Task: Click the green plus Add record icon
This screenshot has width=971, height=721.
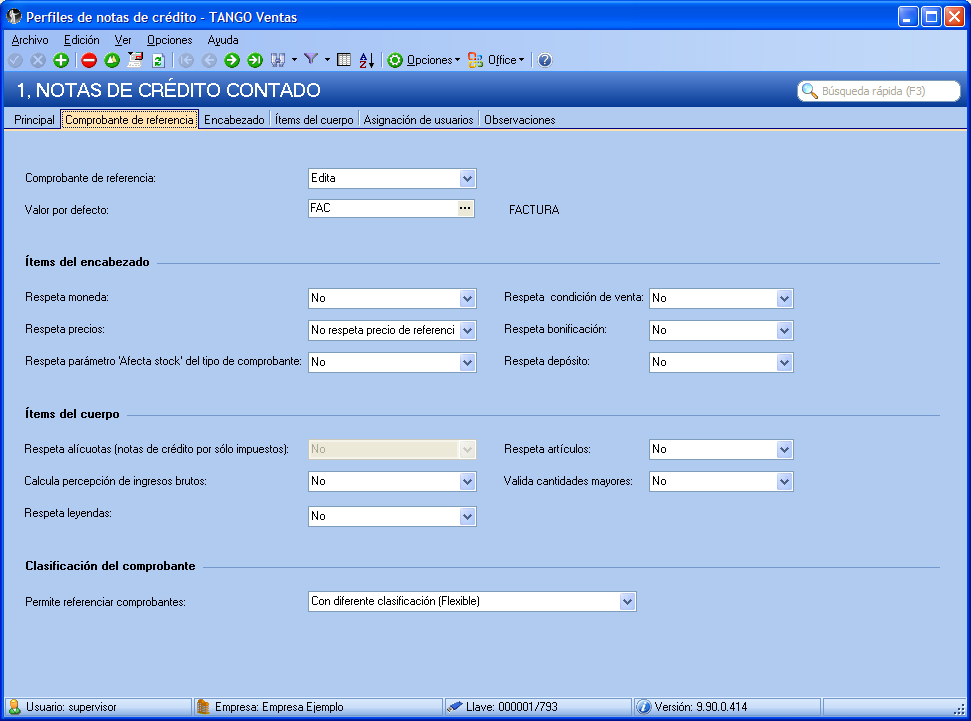Action: pos(61,60)
